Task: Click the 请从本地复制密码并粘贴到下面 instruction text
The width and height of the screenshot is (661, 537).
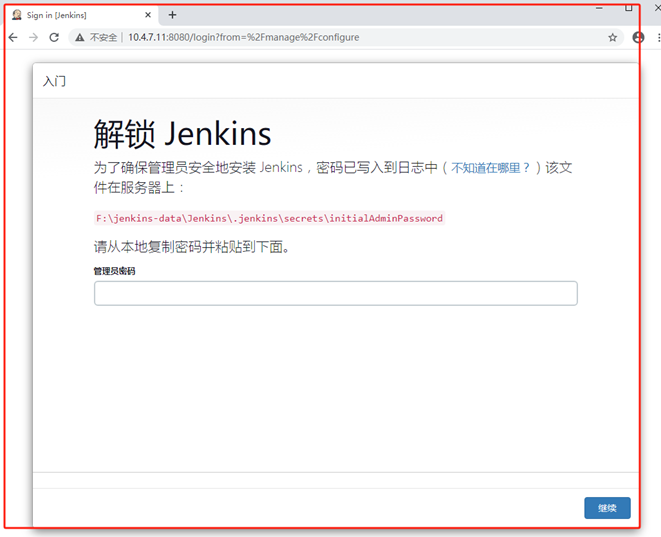Action: (192, 247)
